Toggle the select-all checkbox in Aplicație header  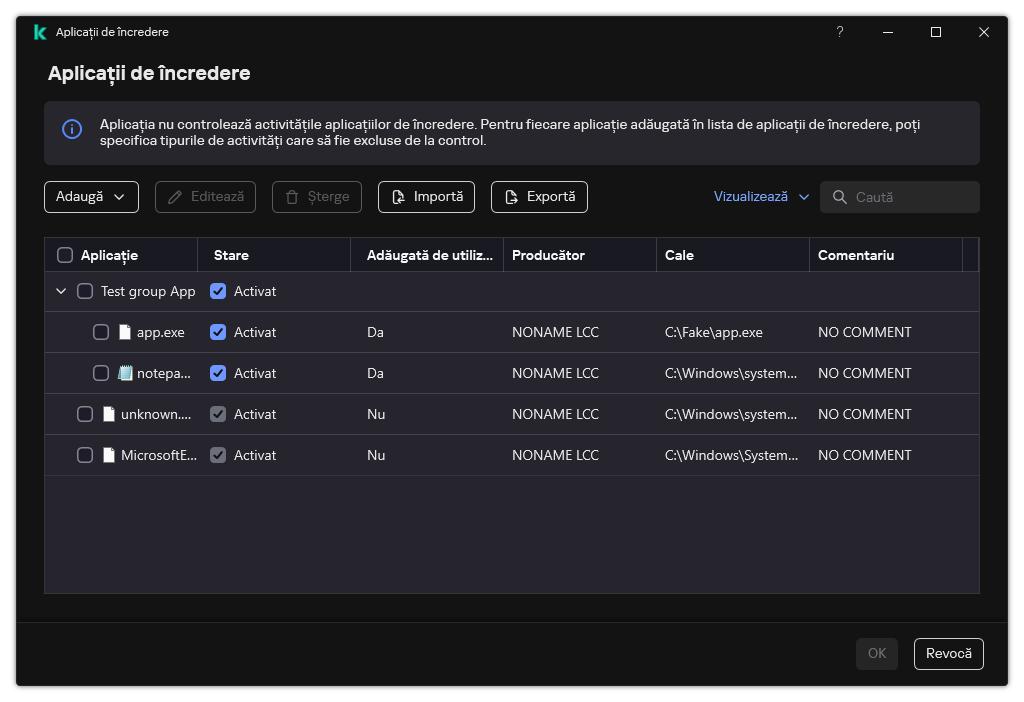pyautogui.click(x=65, y=255)
